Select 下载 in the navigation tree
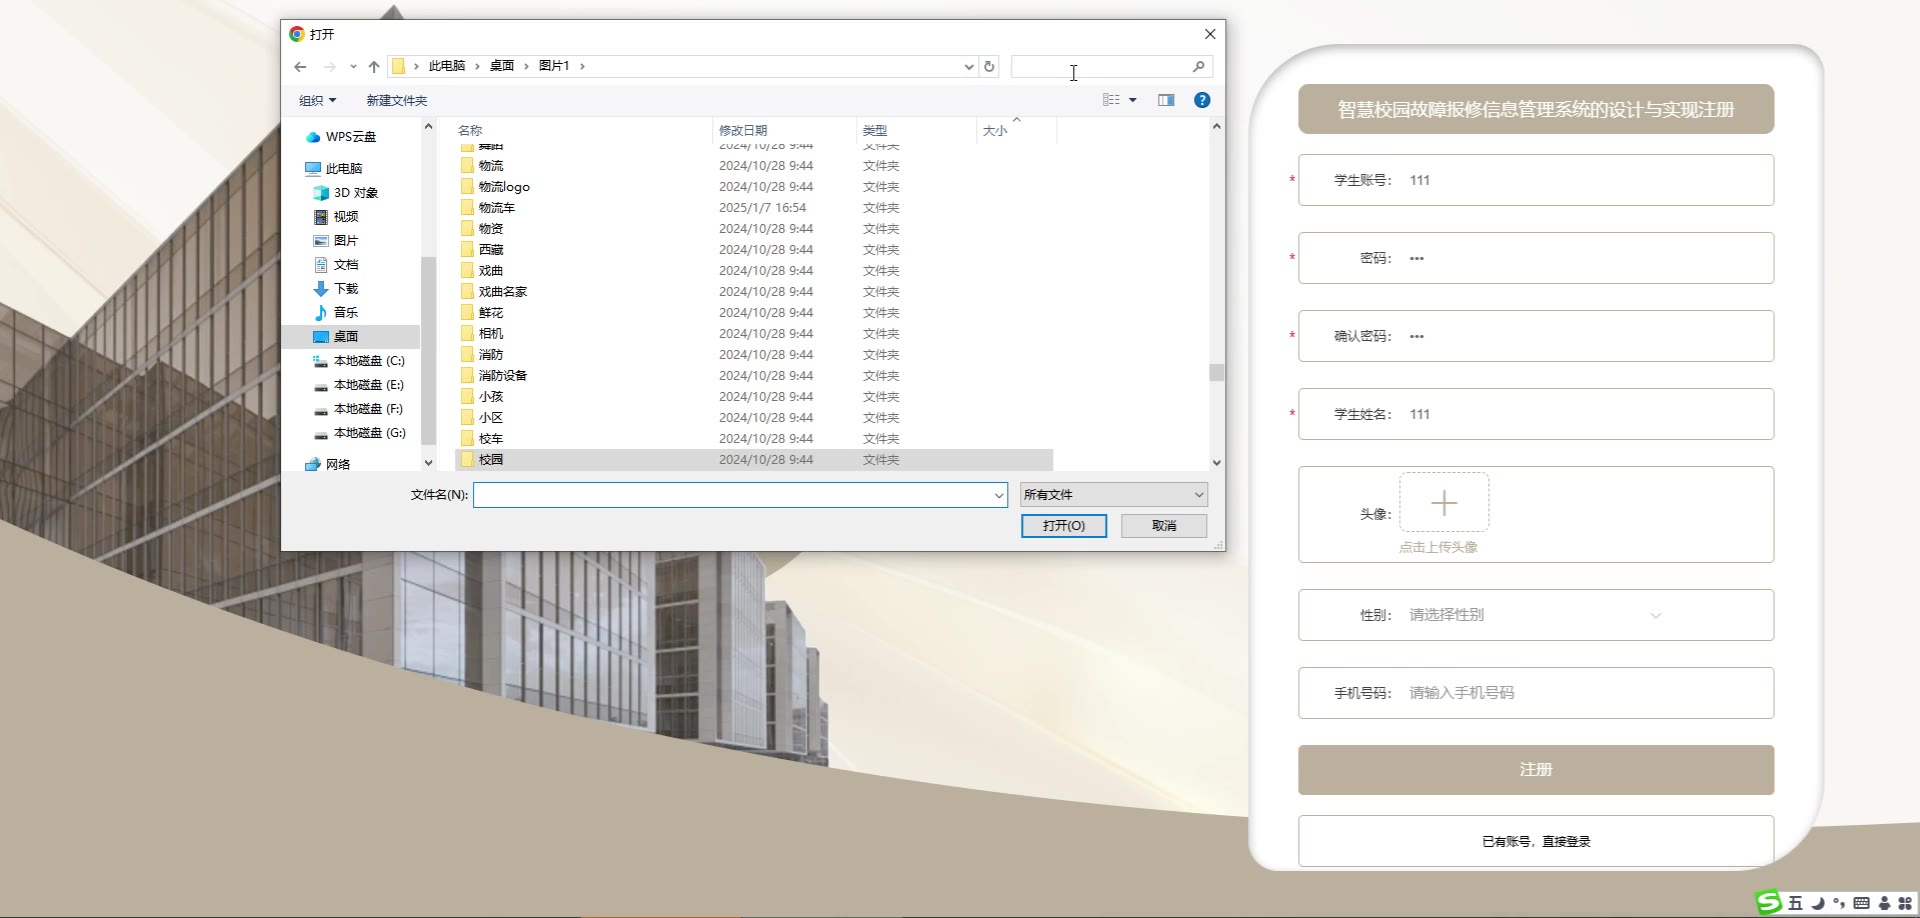Image resolution: width=1920 pixels, height=918 pixels. click(x=346, y=289)
